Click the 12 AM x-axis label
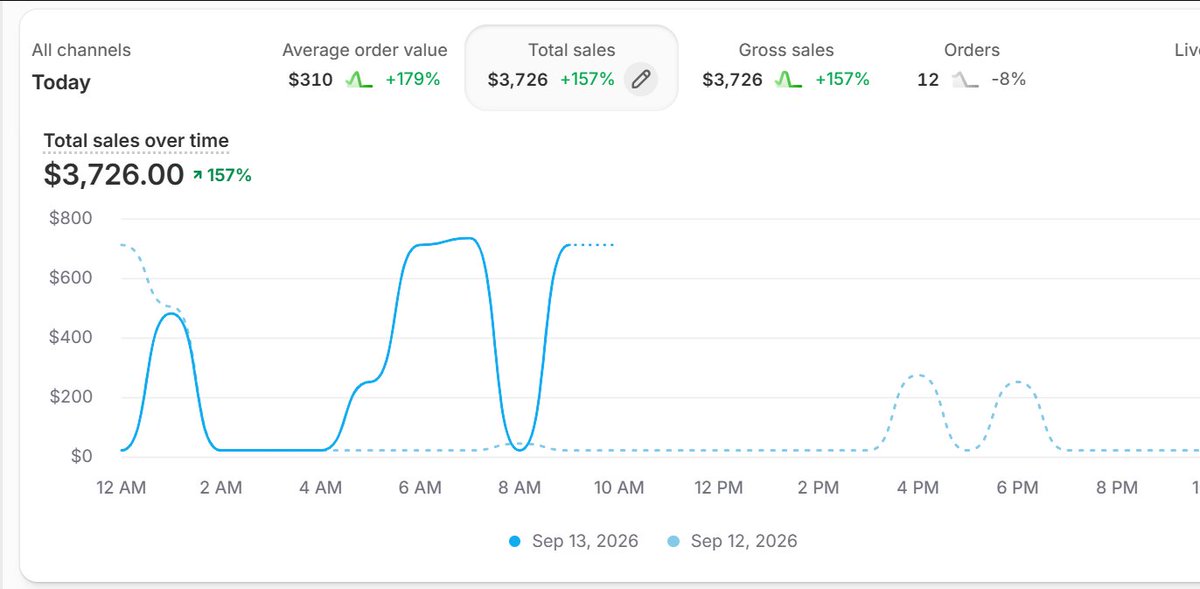Image resolution: width=1200 pixels, height=589 pixels. point(120,488)
